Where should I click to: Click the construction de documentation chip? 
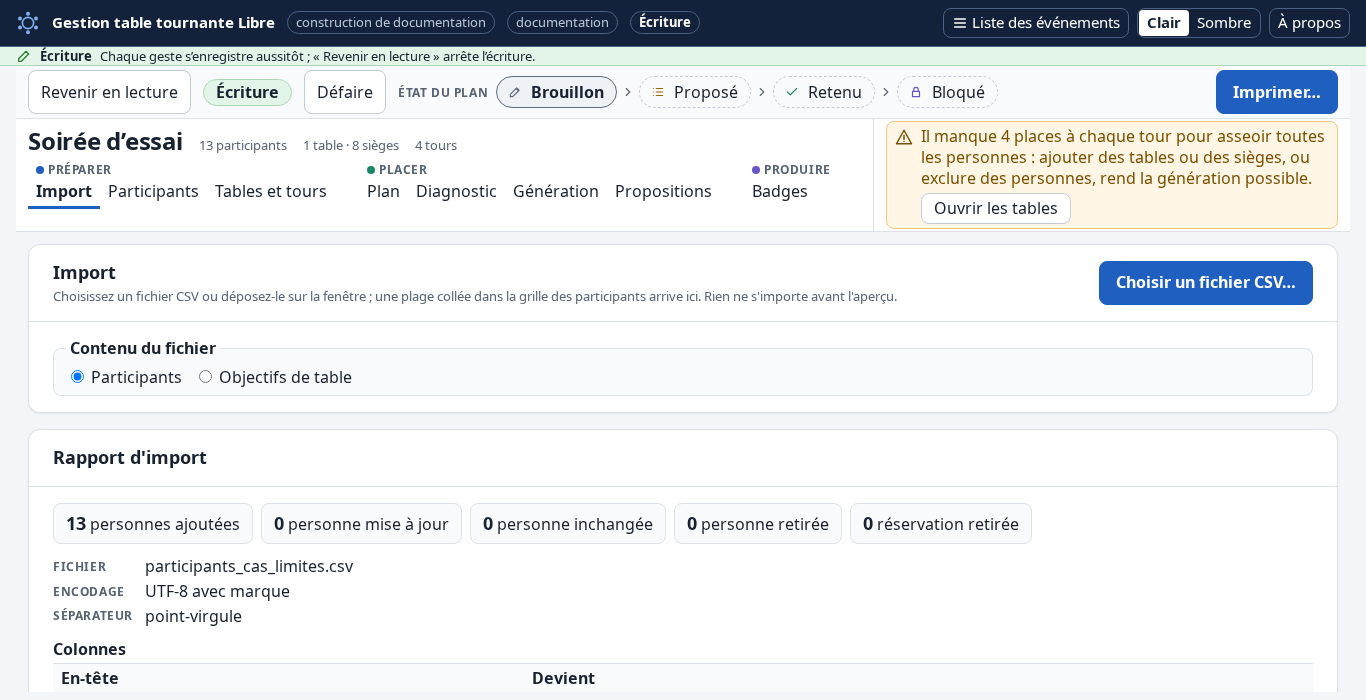[x=391, y=23]
